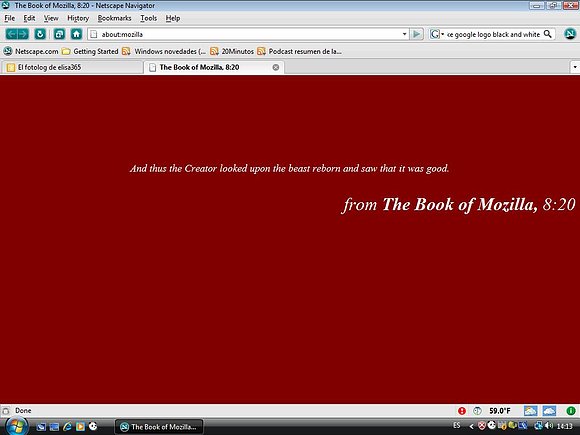Go forward with the Forward arrow button

tap(23, 34)
